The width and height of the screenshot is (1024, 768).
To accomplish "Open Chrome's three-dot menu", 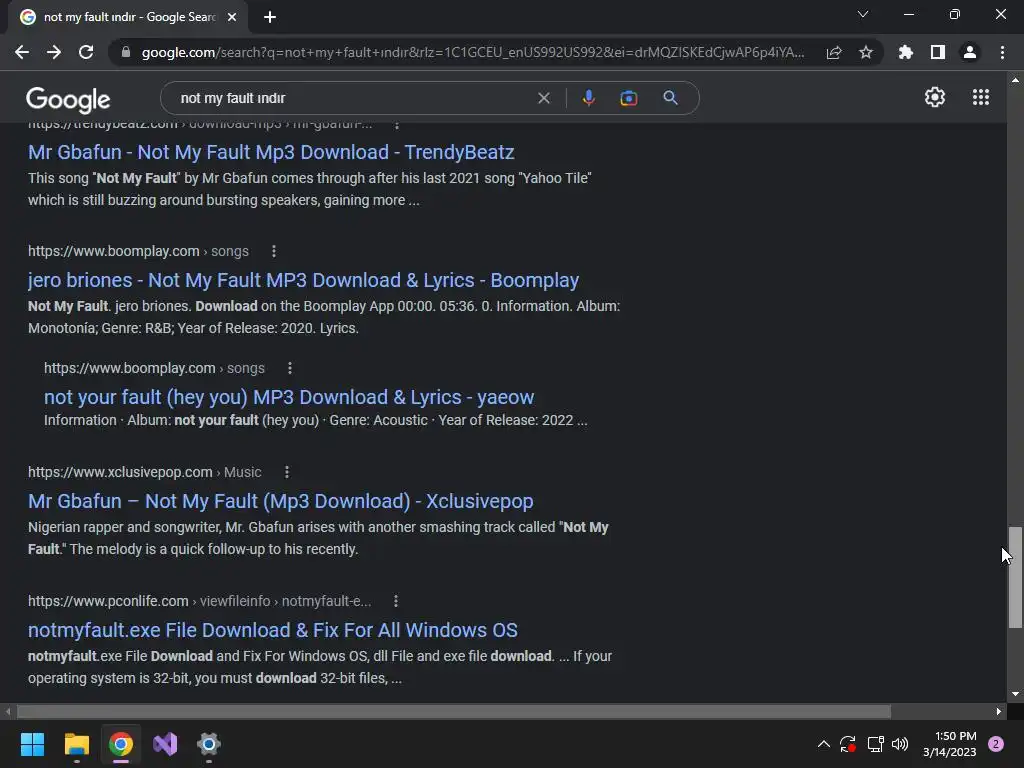I will (x=1002, y=52).
